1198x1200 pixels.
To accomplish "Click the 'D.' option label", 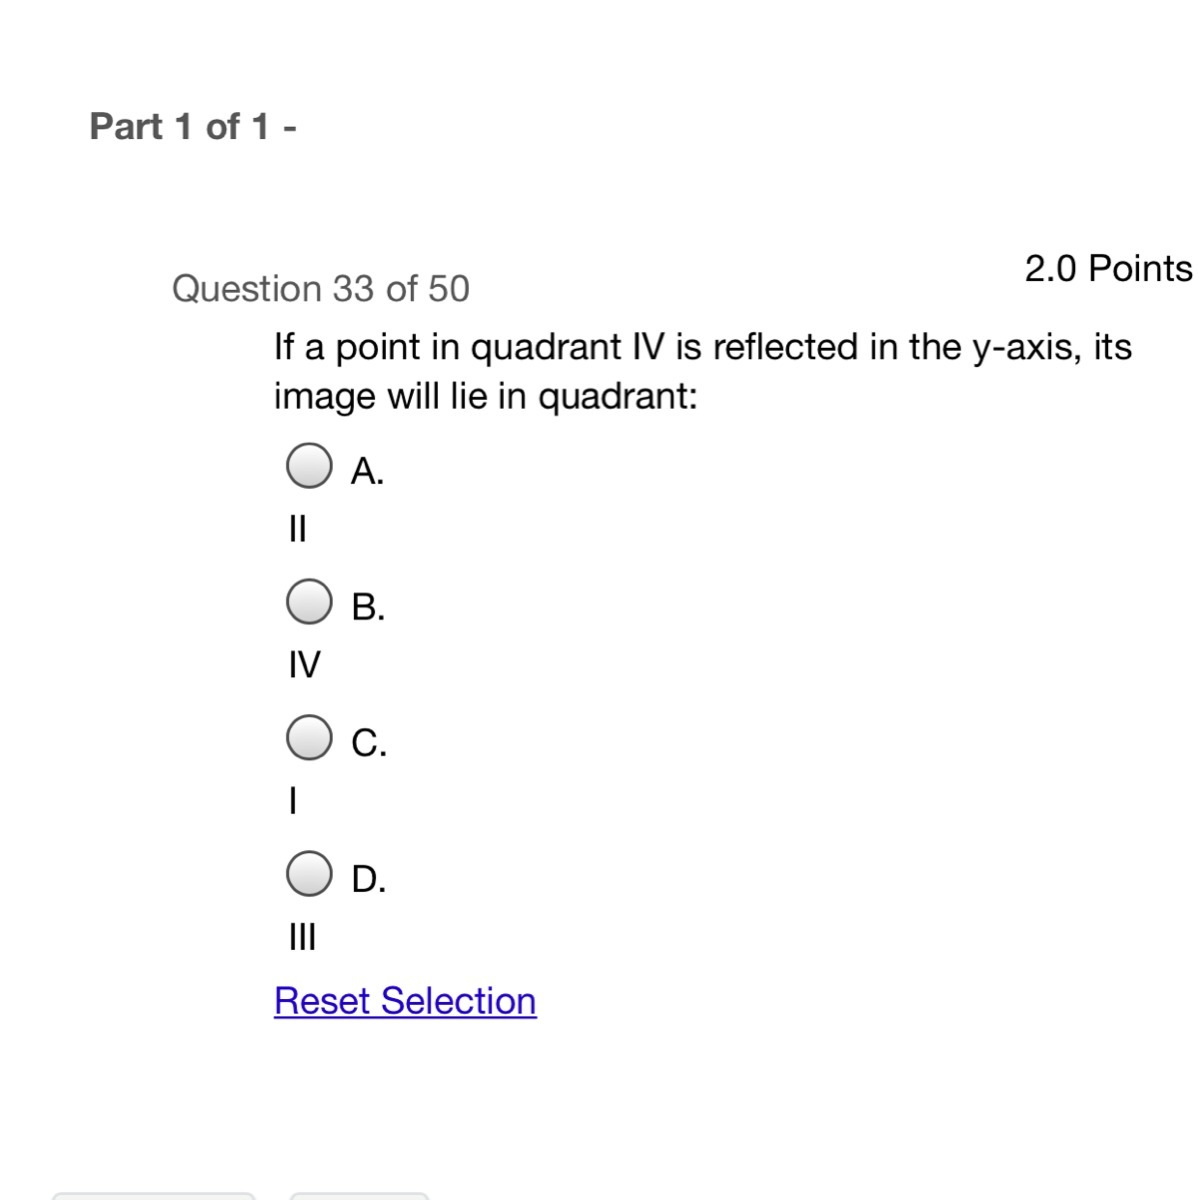I will 369,879.
